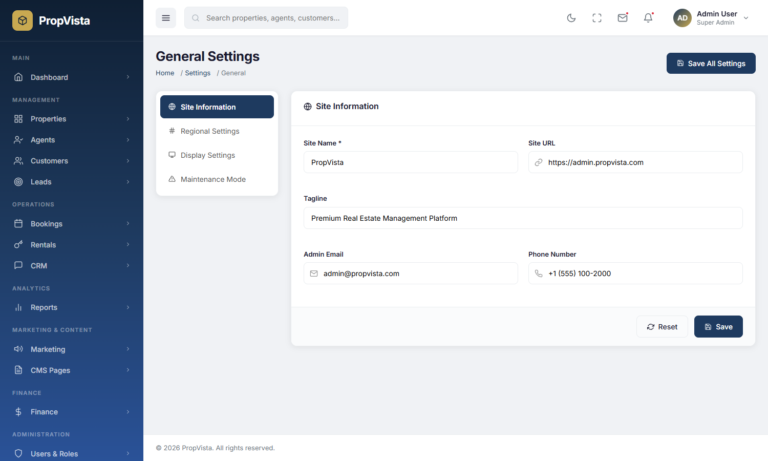Click the Home breadcrumb link
768x461 pixels.
[165, 73]
